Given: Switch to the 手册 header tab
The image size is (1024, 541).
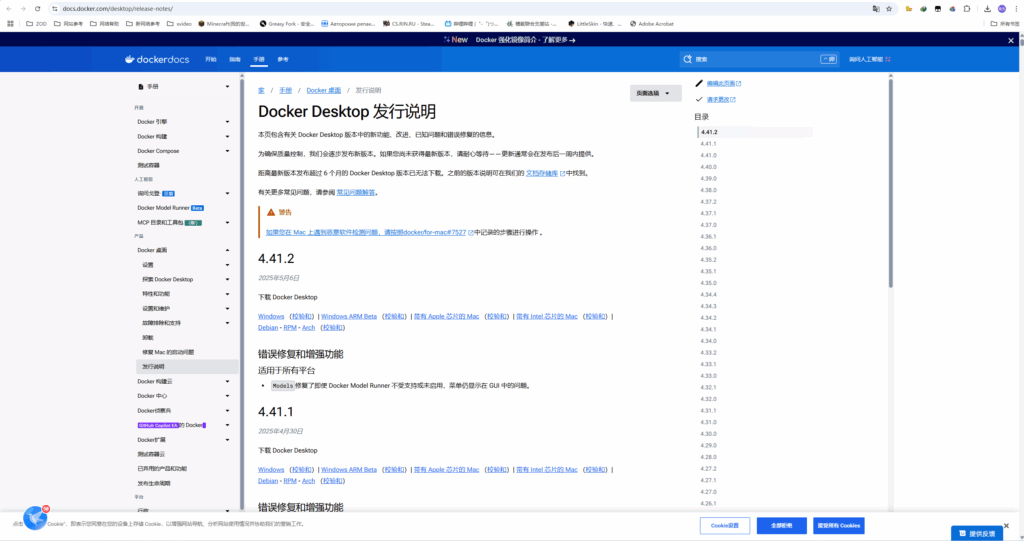Looking at the screenshot, I should (x=259, y=59).
